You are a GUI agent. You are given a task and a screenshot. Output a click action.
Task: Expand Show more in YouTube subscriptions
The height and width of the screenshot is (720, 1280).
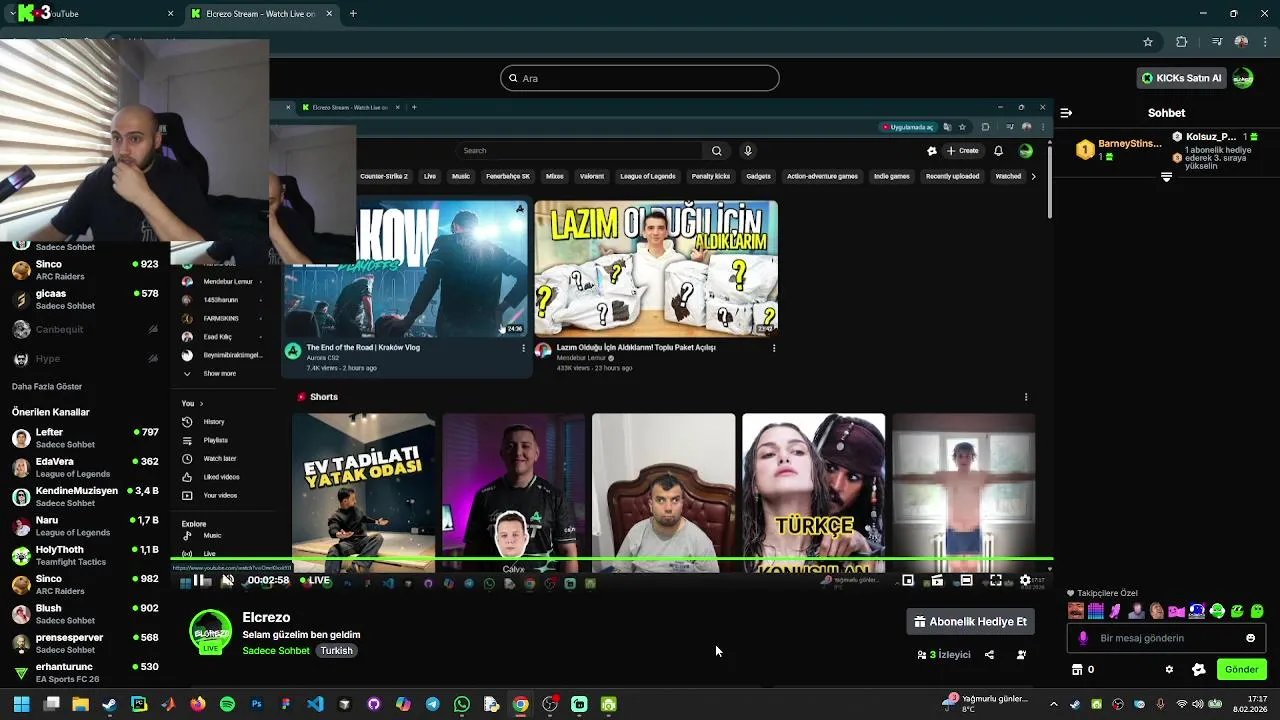click(x=220, y=373)
